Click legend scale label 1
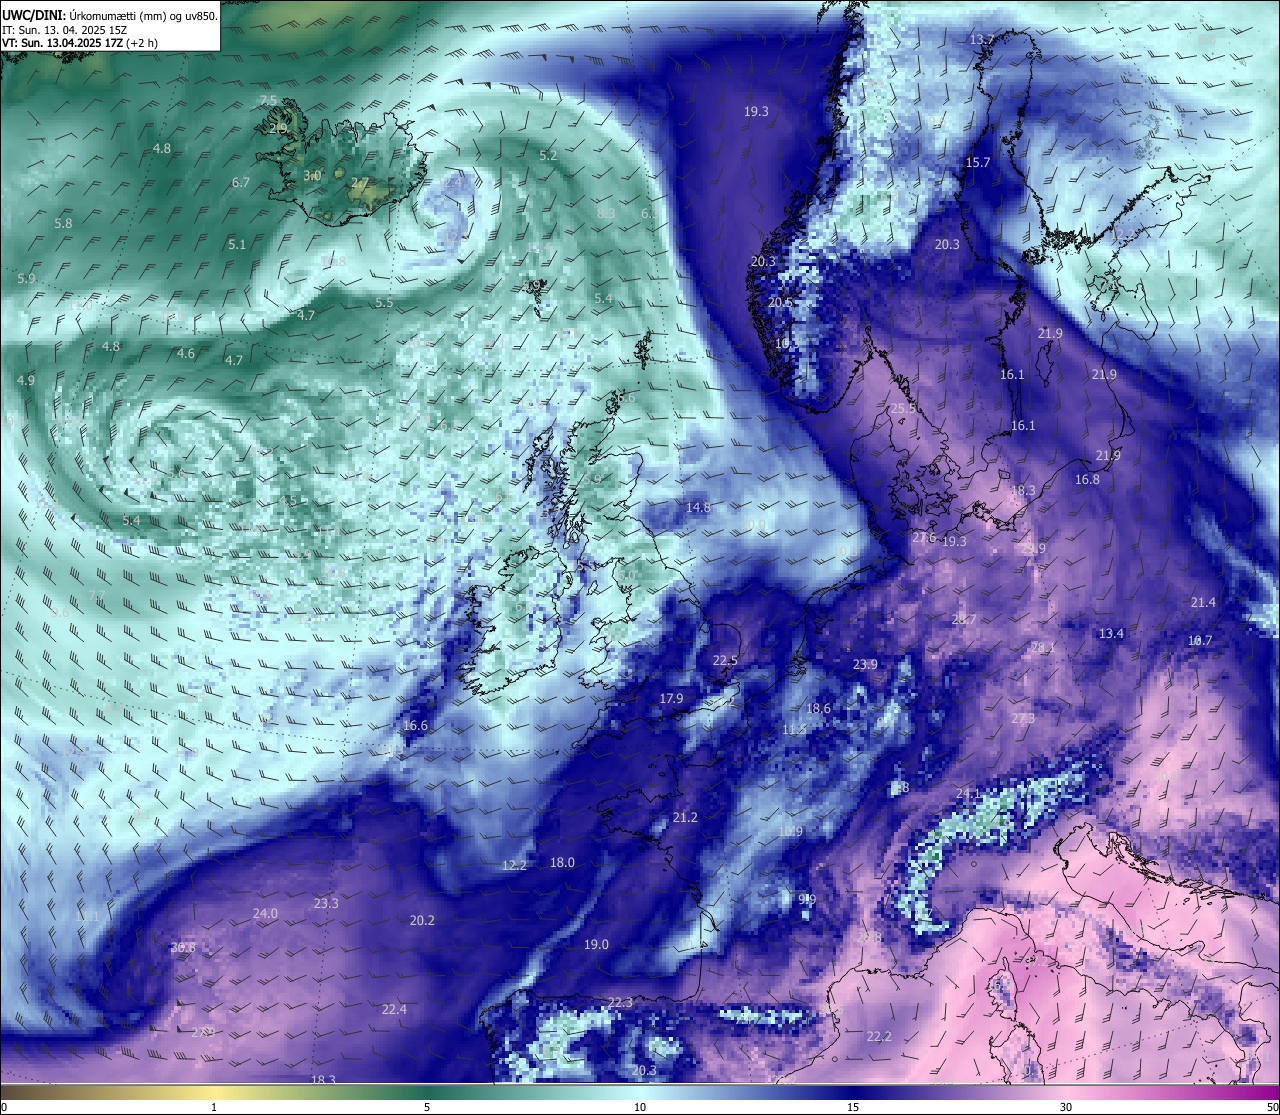This screenshot has width=1280, height=1115. coord(214,1107)
